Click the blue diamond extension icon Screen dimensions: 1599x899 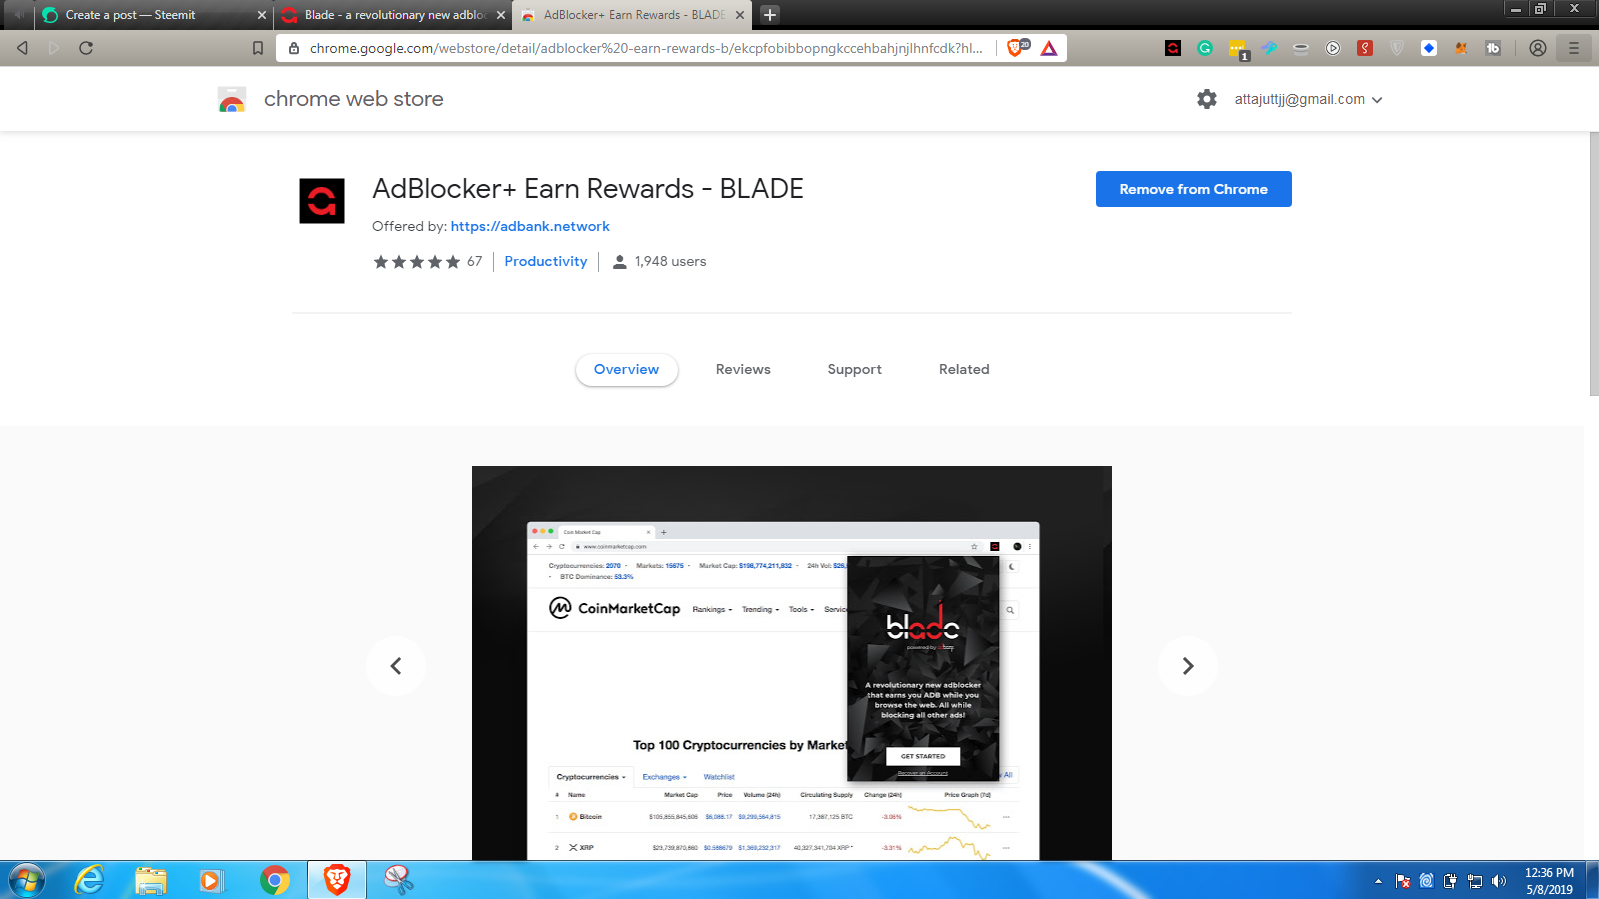1429,48
